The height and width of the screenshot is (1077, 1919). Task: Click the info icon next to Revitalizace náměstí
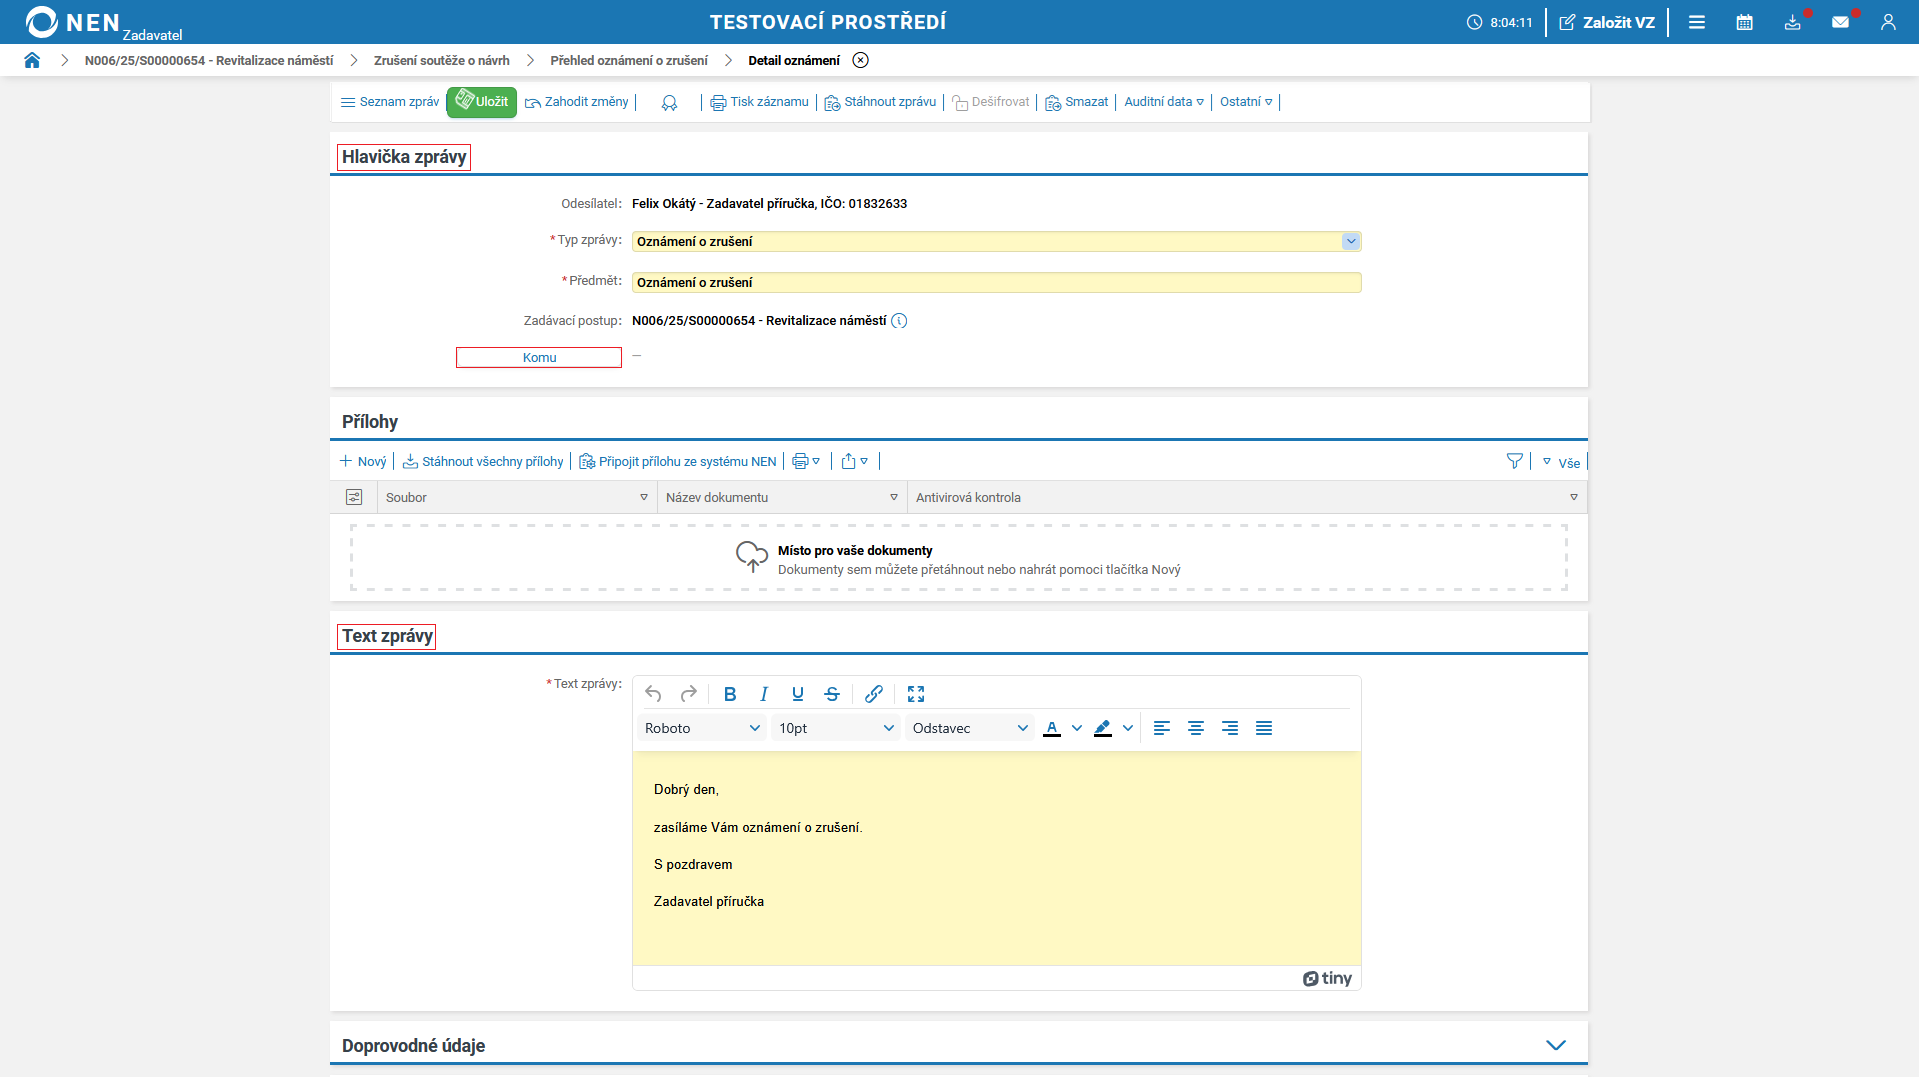[899, 321]
